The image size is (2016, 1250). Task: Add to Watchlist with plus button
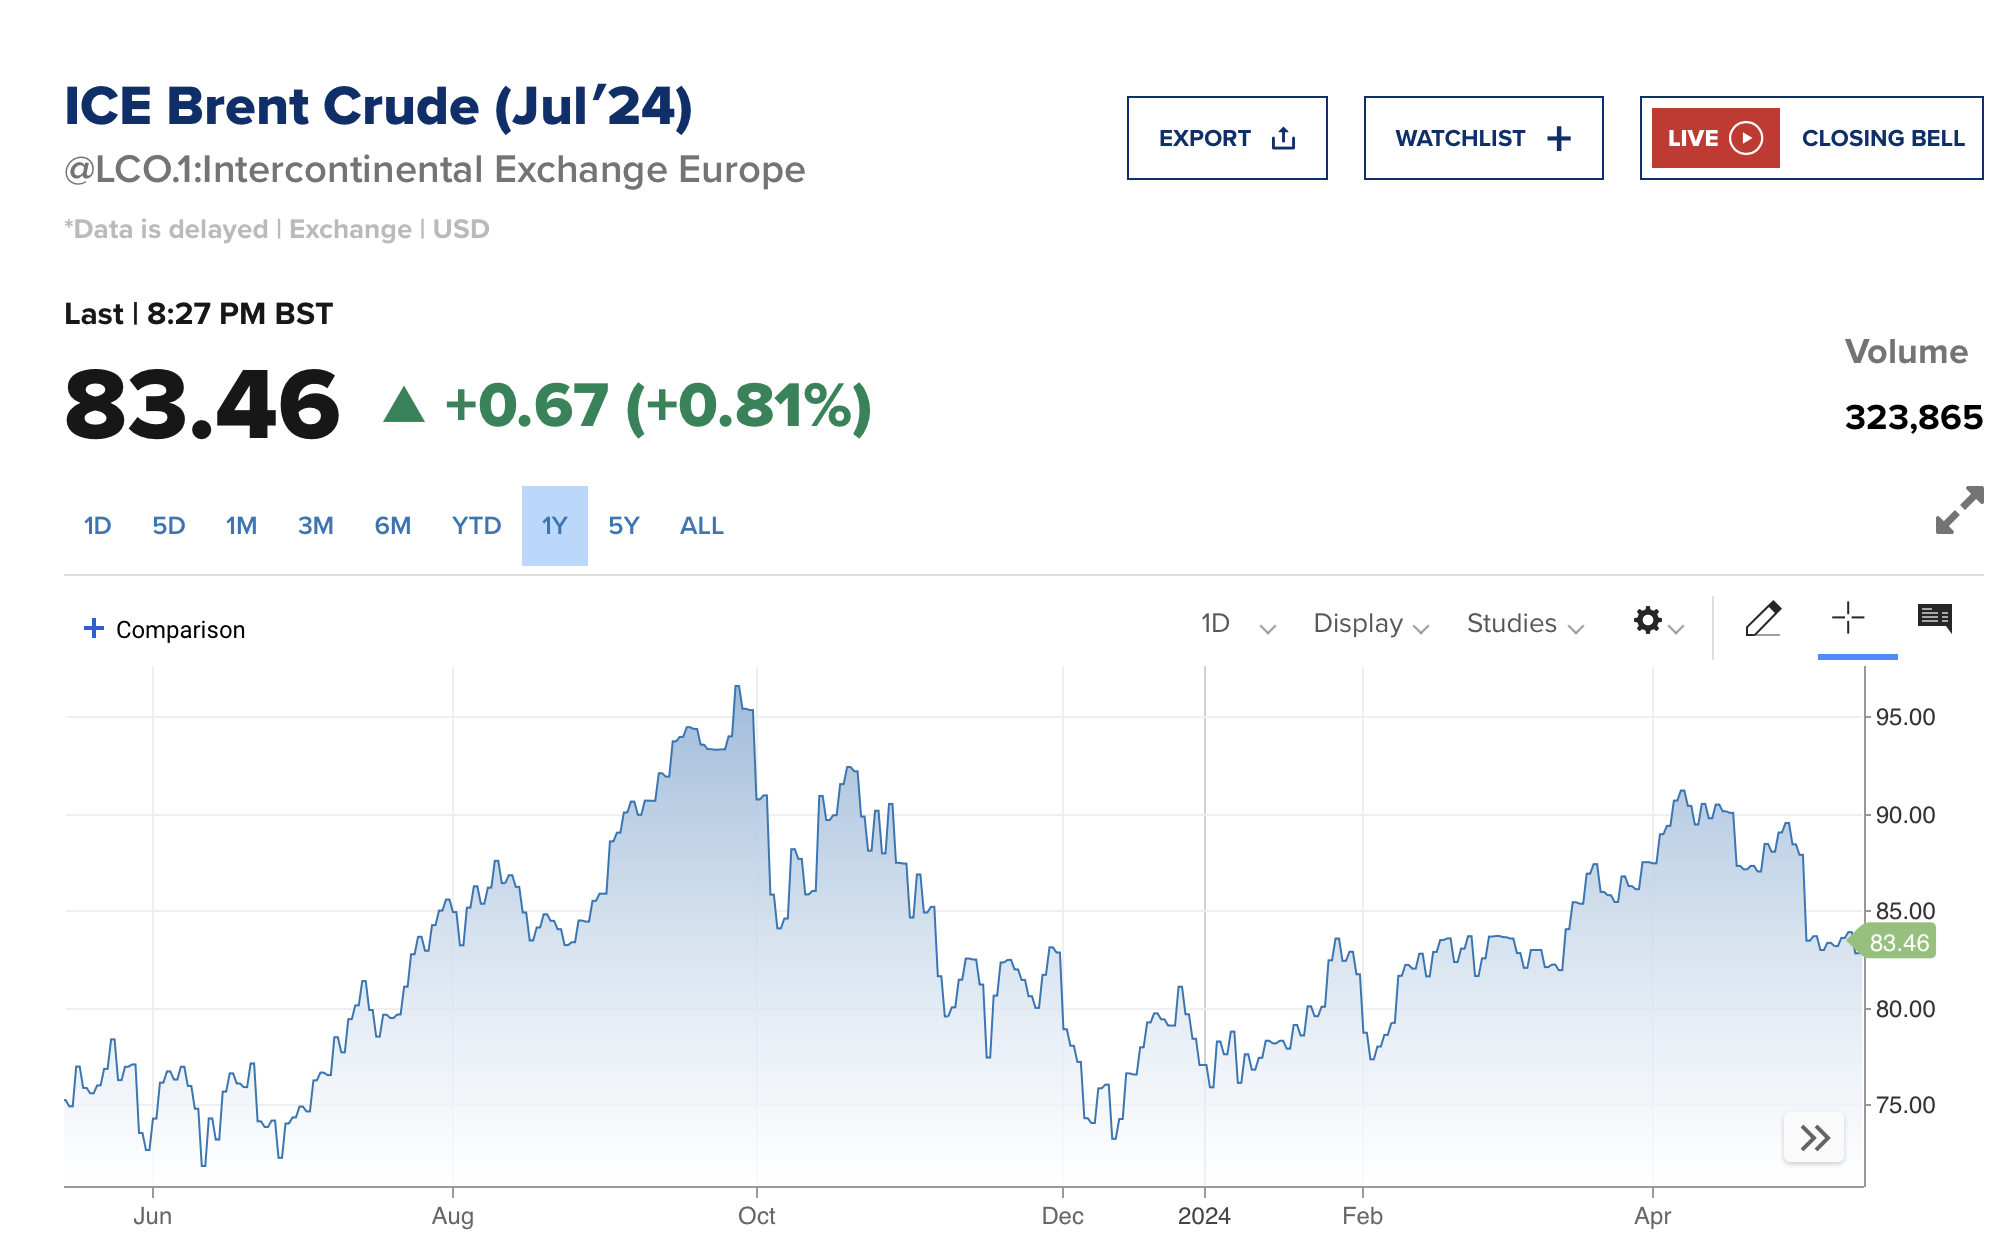(1559, 139)
